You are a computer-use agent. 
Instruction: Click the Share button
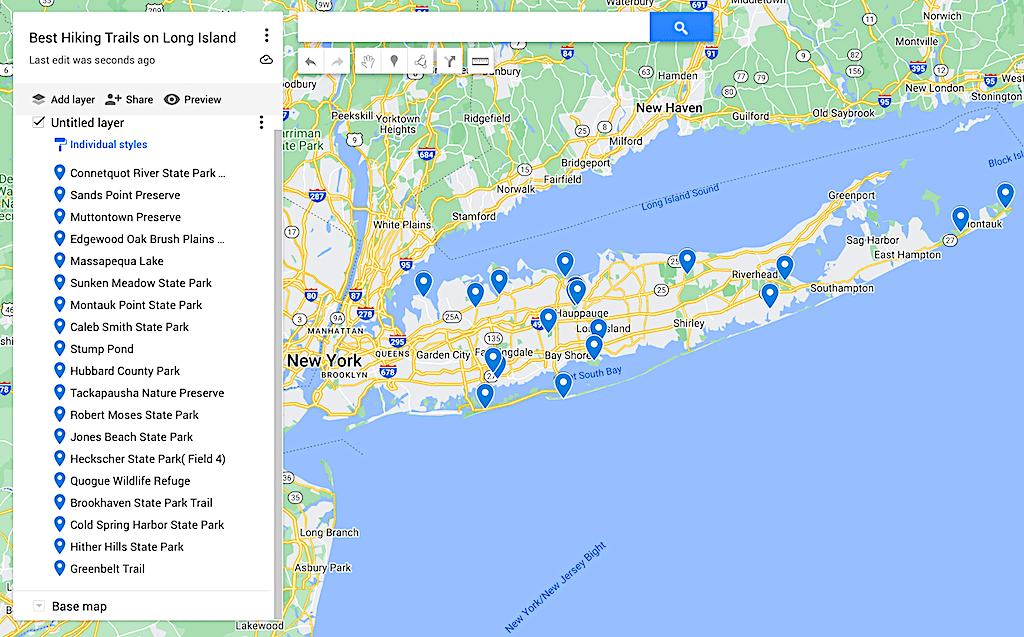click(129, 99)
